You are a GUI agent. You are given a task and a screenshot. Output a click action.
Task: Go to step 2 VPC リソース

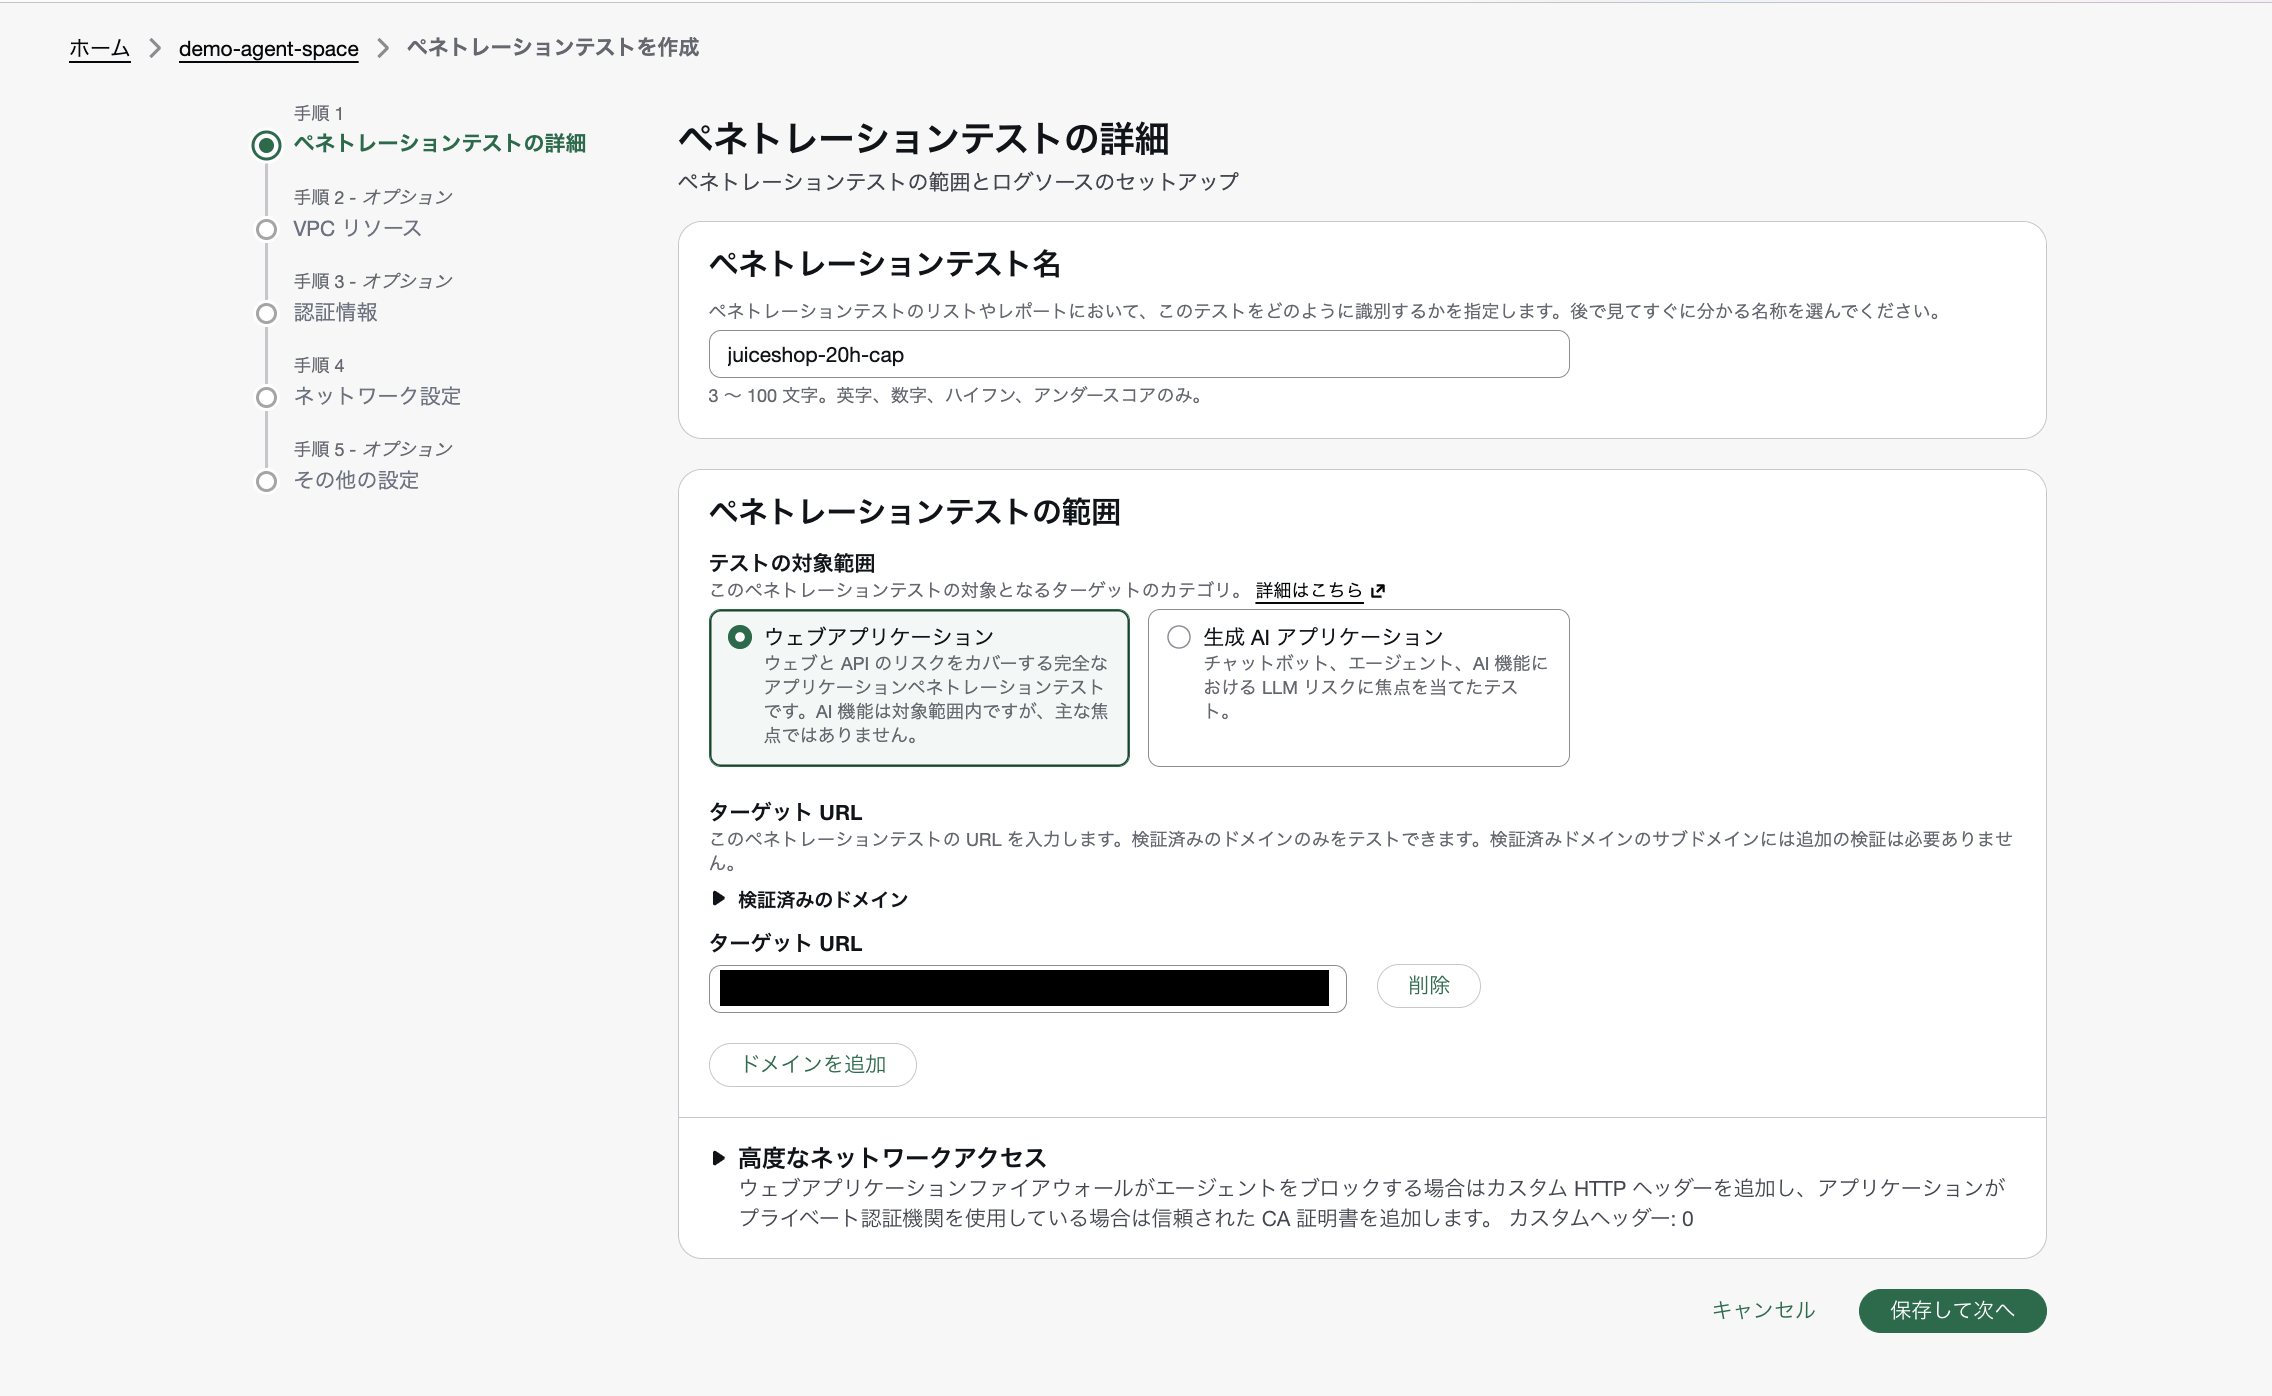click(357, 228)
